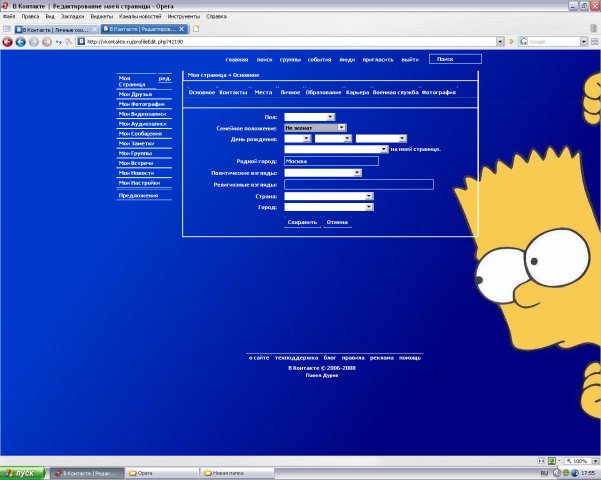The height and width of the screenshot is (480, 601).
Task: Open the Правка menu
Action: point(30,16)
